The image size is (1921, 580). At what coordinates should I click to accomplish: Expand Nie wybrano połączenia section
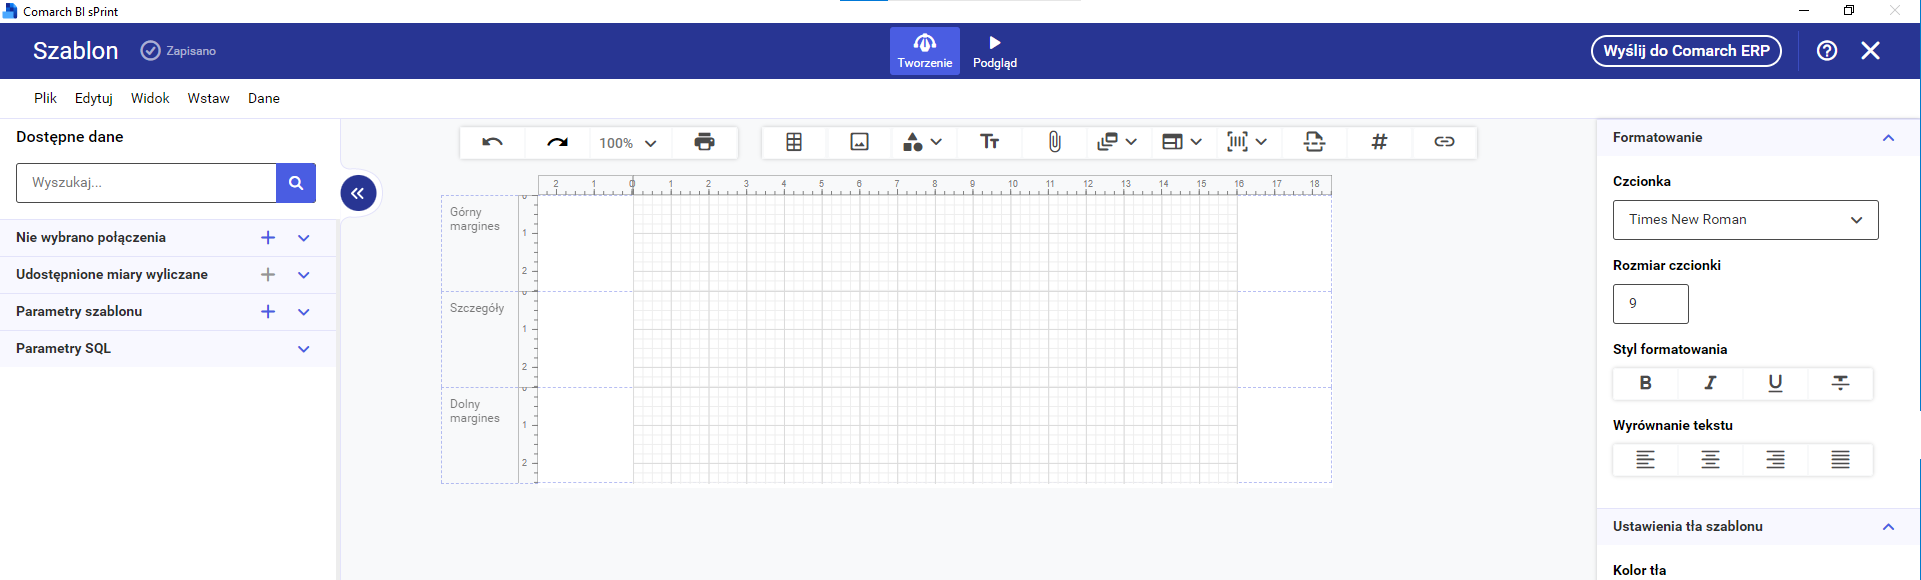tap(304, 238)
